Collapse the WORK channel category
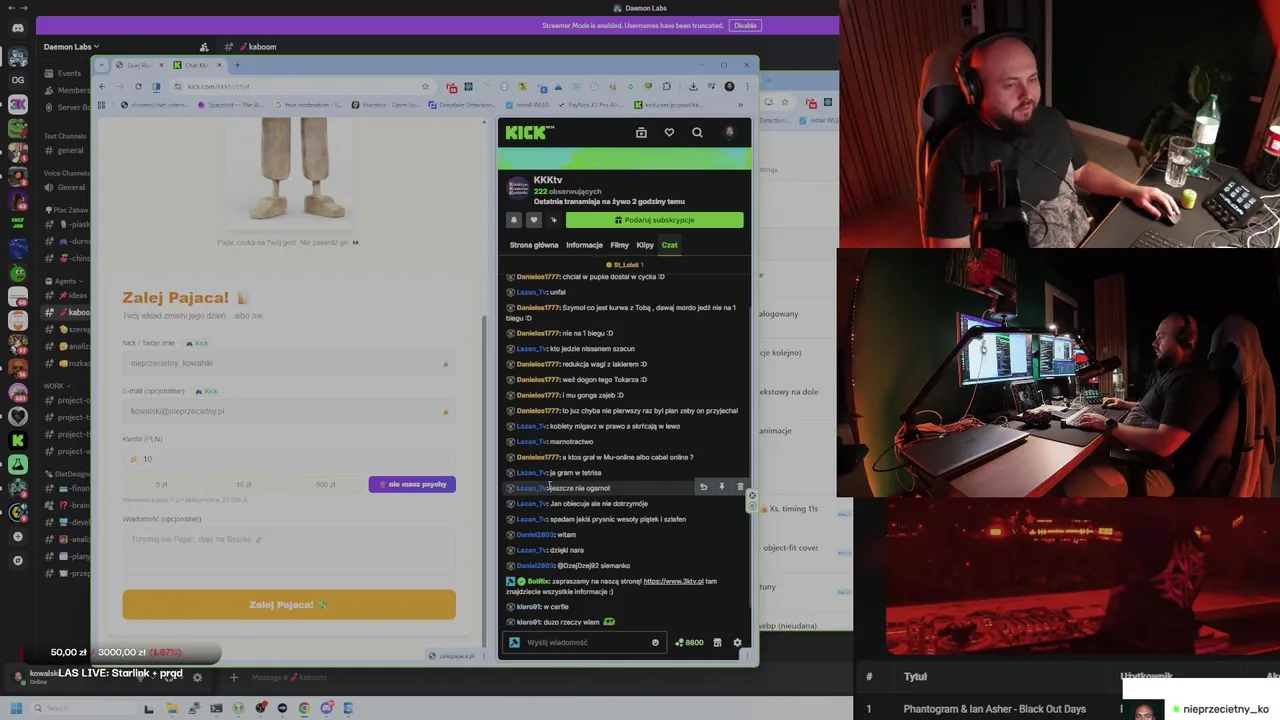 pos(56,386)
